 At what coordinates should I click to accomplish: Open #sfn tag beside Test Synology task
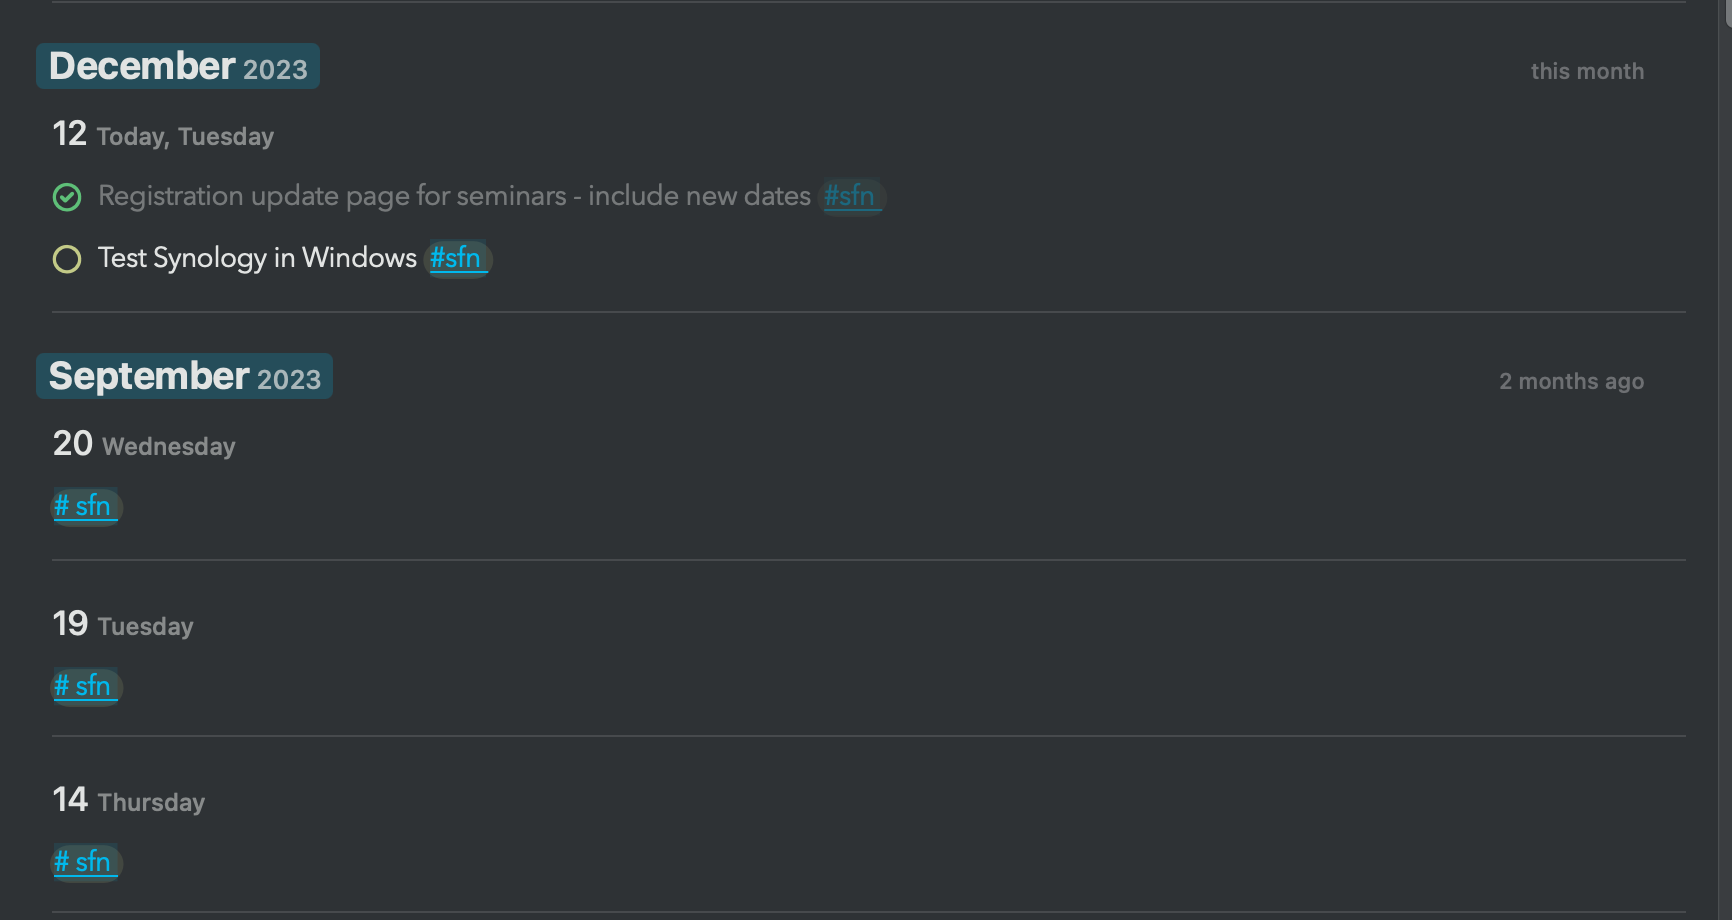[458, 258]
